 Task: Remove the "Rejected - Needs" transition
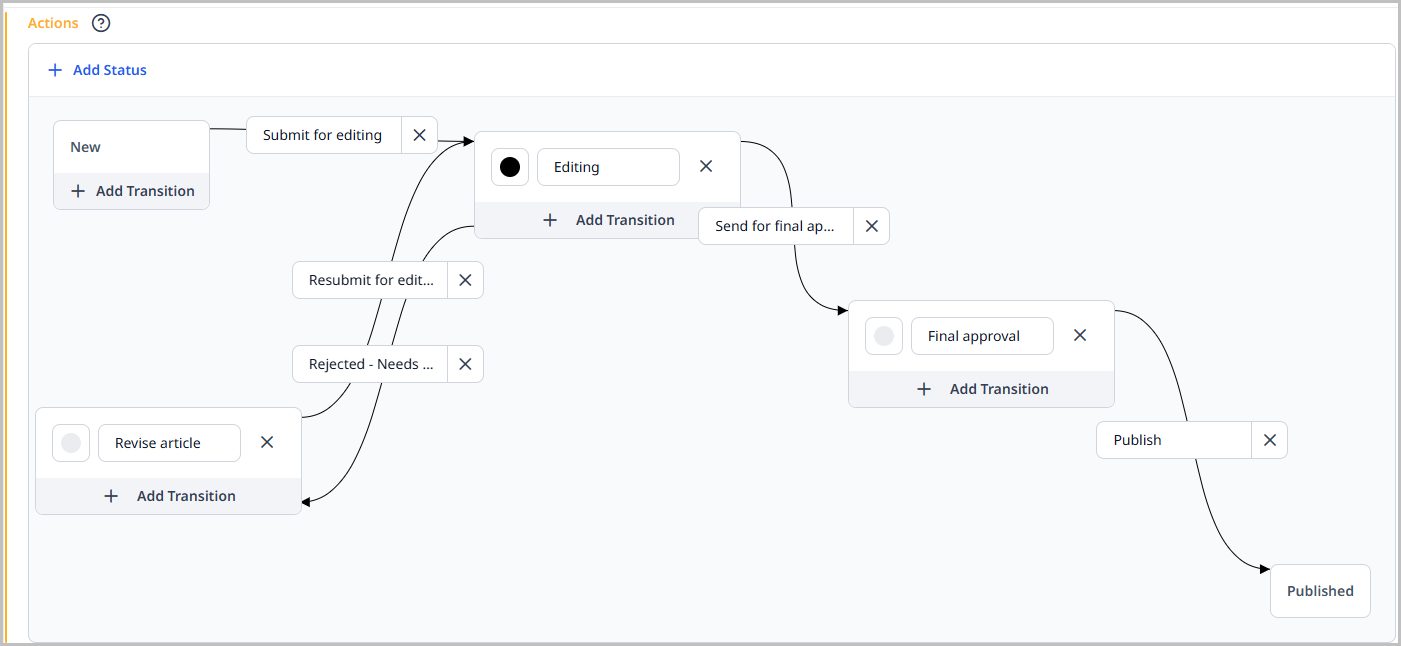point(464,363)
